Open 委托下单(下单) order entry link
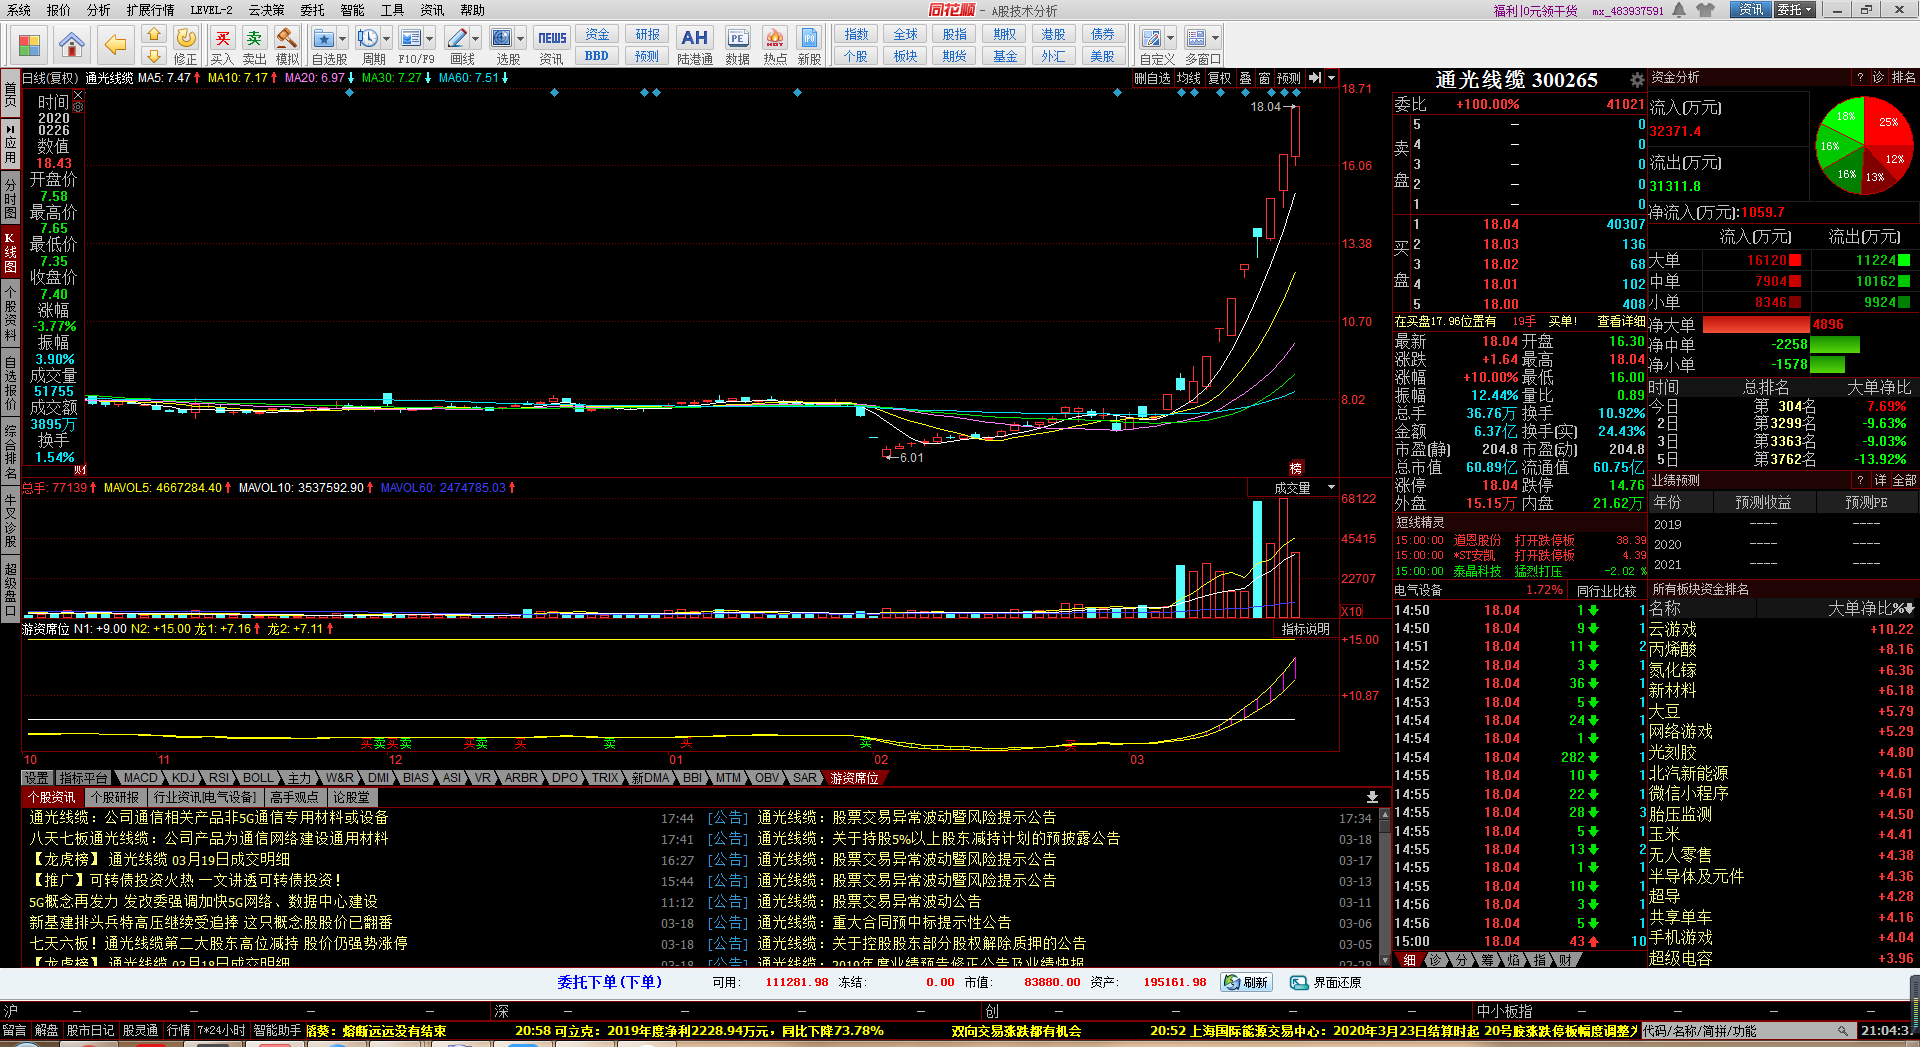 pos(610,983)
